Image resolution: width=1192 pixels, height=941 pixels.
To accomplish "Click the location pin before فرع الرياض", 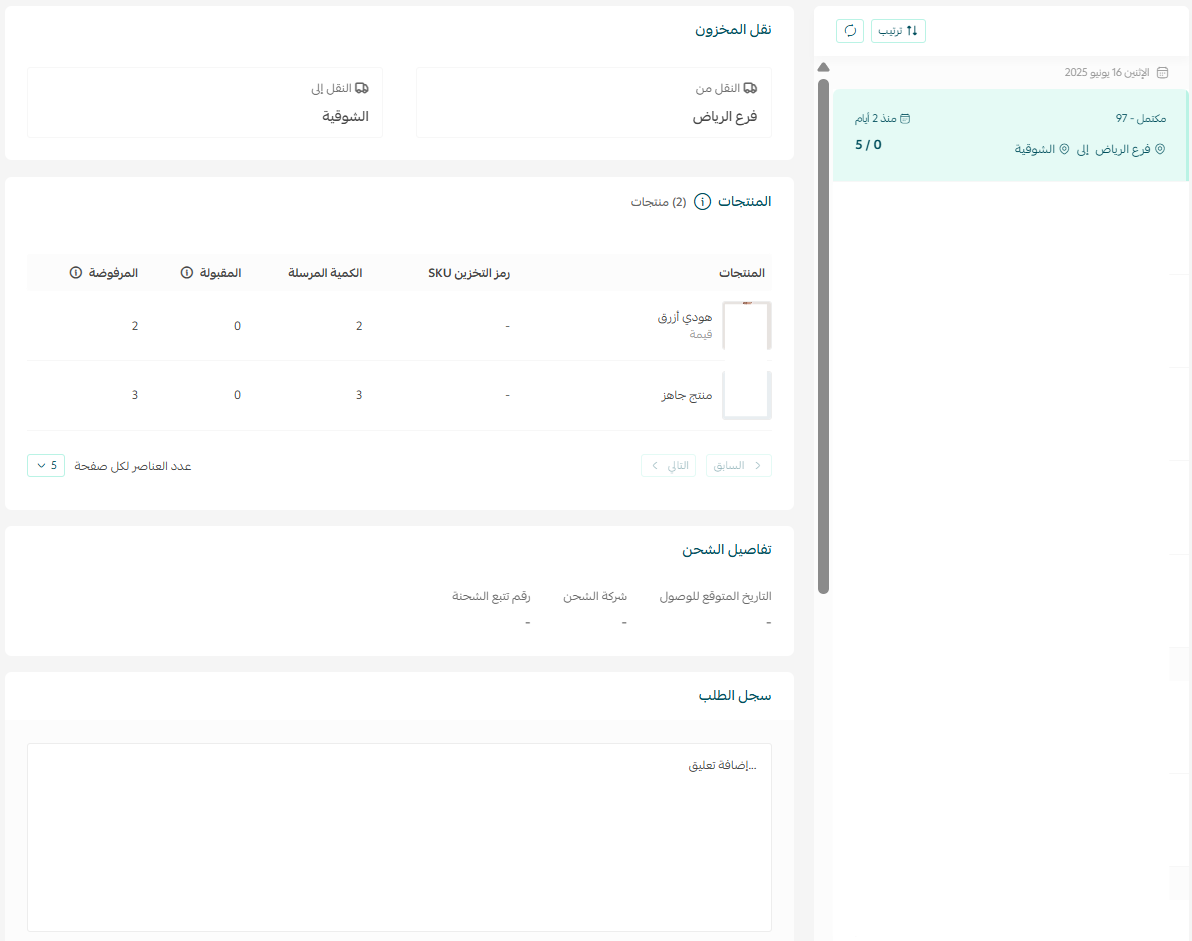I will pos(1160,149).
